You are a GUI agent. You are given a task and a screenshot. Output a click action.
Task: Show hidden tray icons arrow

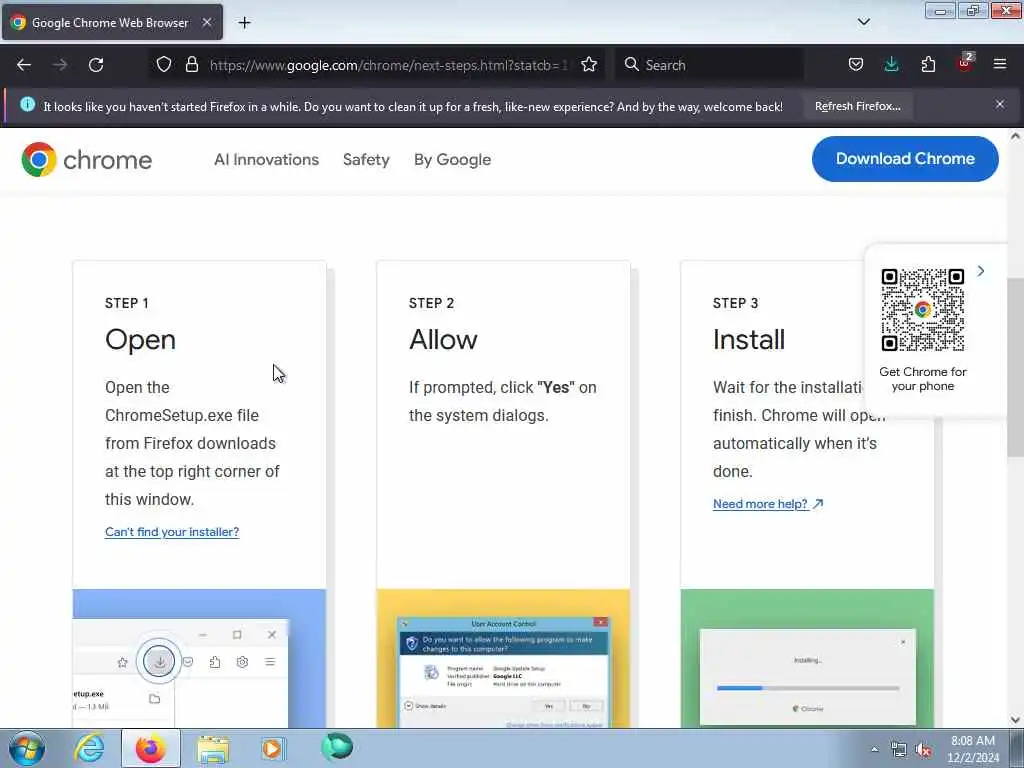(874, 749)
